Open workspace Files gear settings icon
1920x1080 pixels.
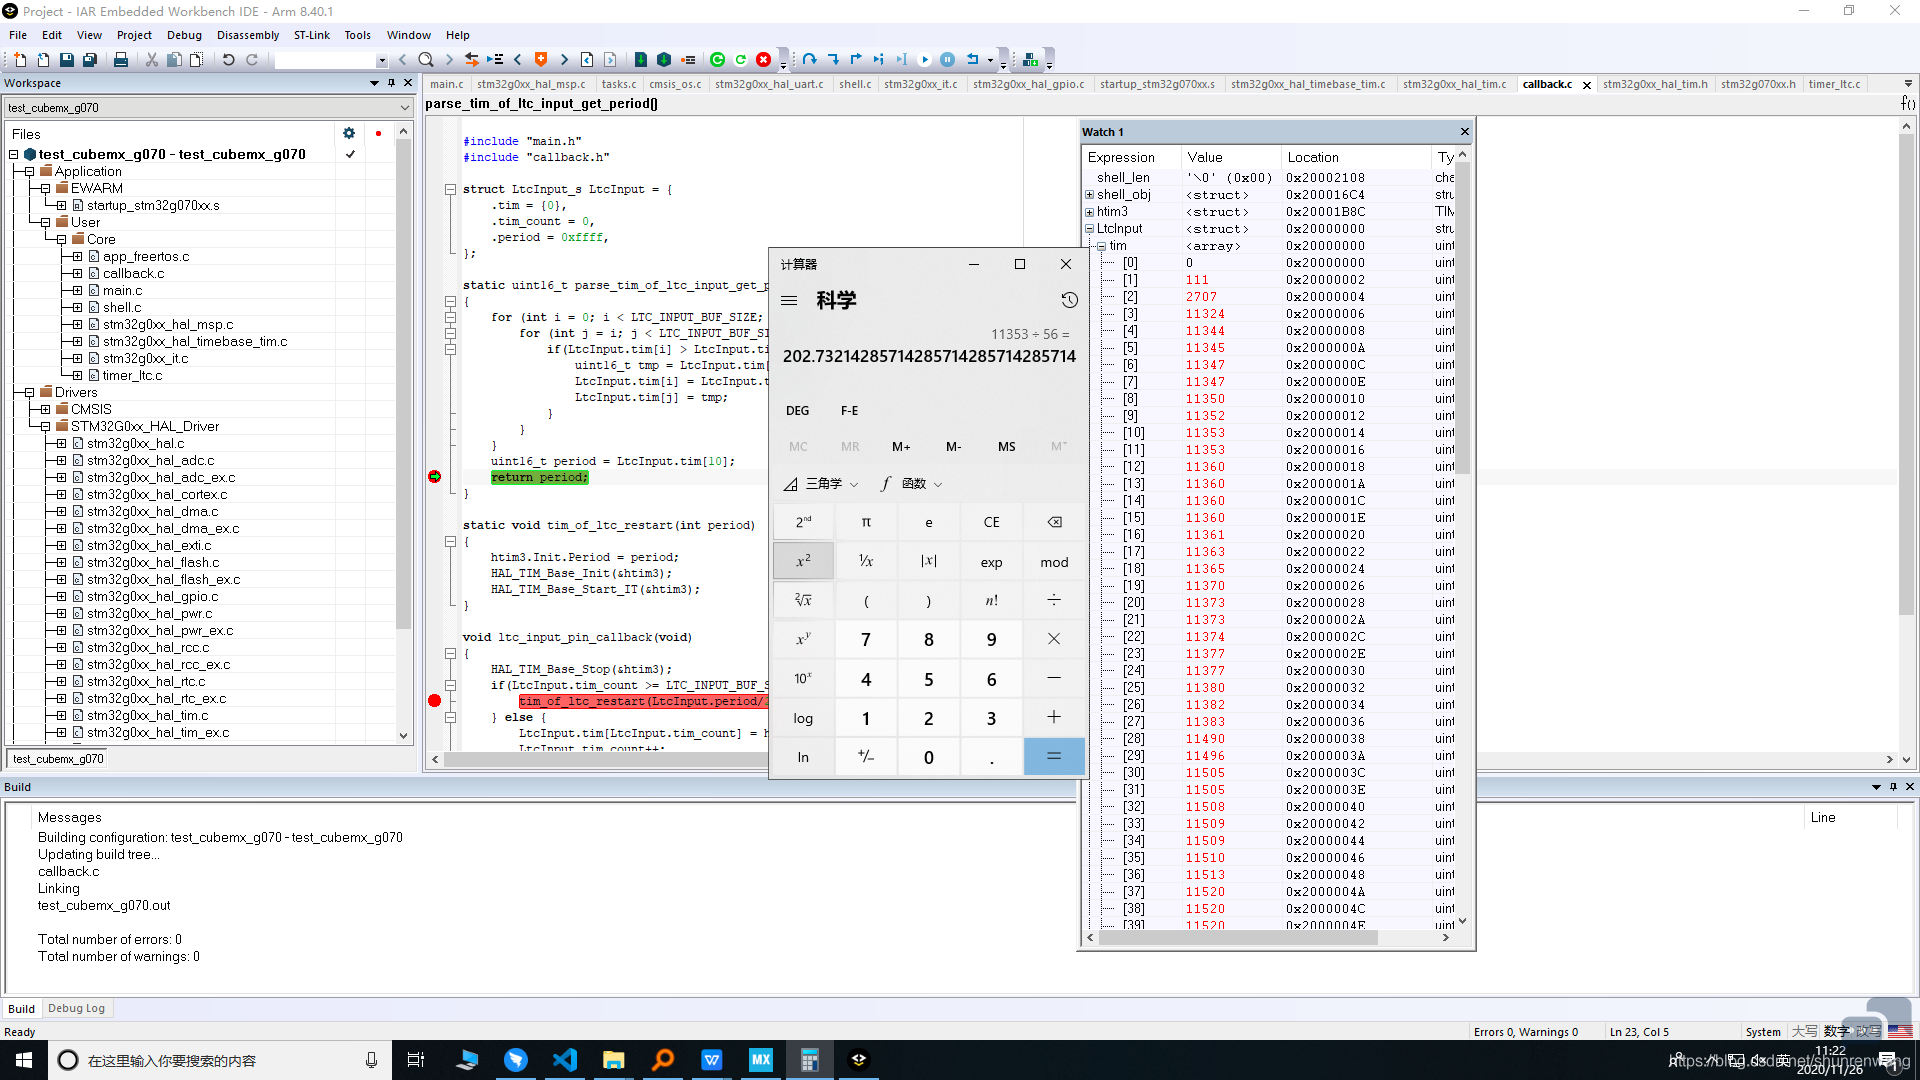349,133
